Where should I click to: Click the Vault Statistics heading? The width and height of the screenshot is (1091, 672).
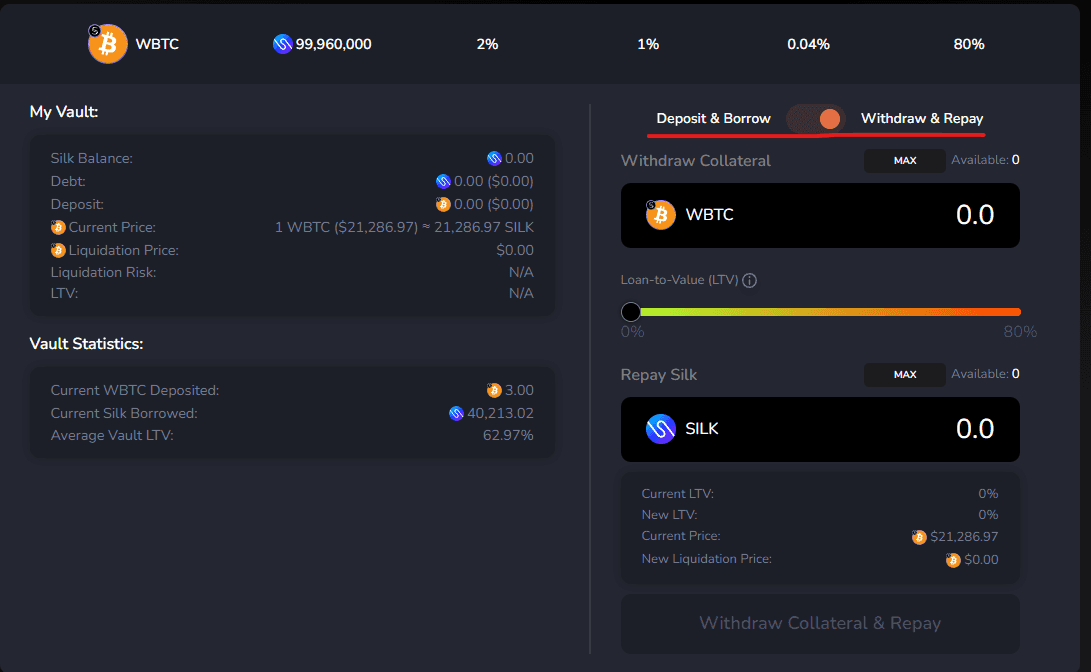point(86,344)
